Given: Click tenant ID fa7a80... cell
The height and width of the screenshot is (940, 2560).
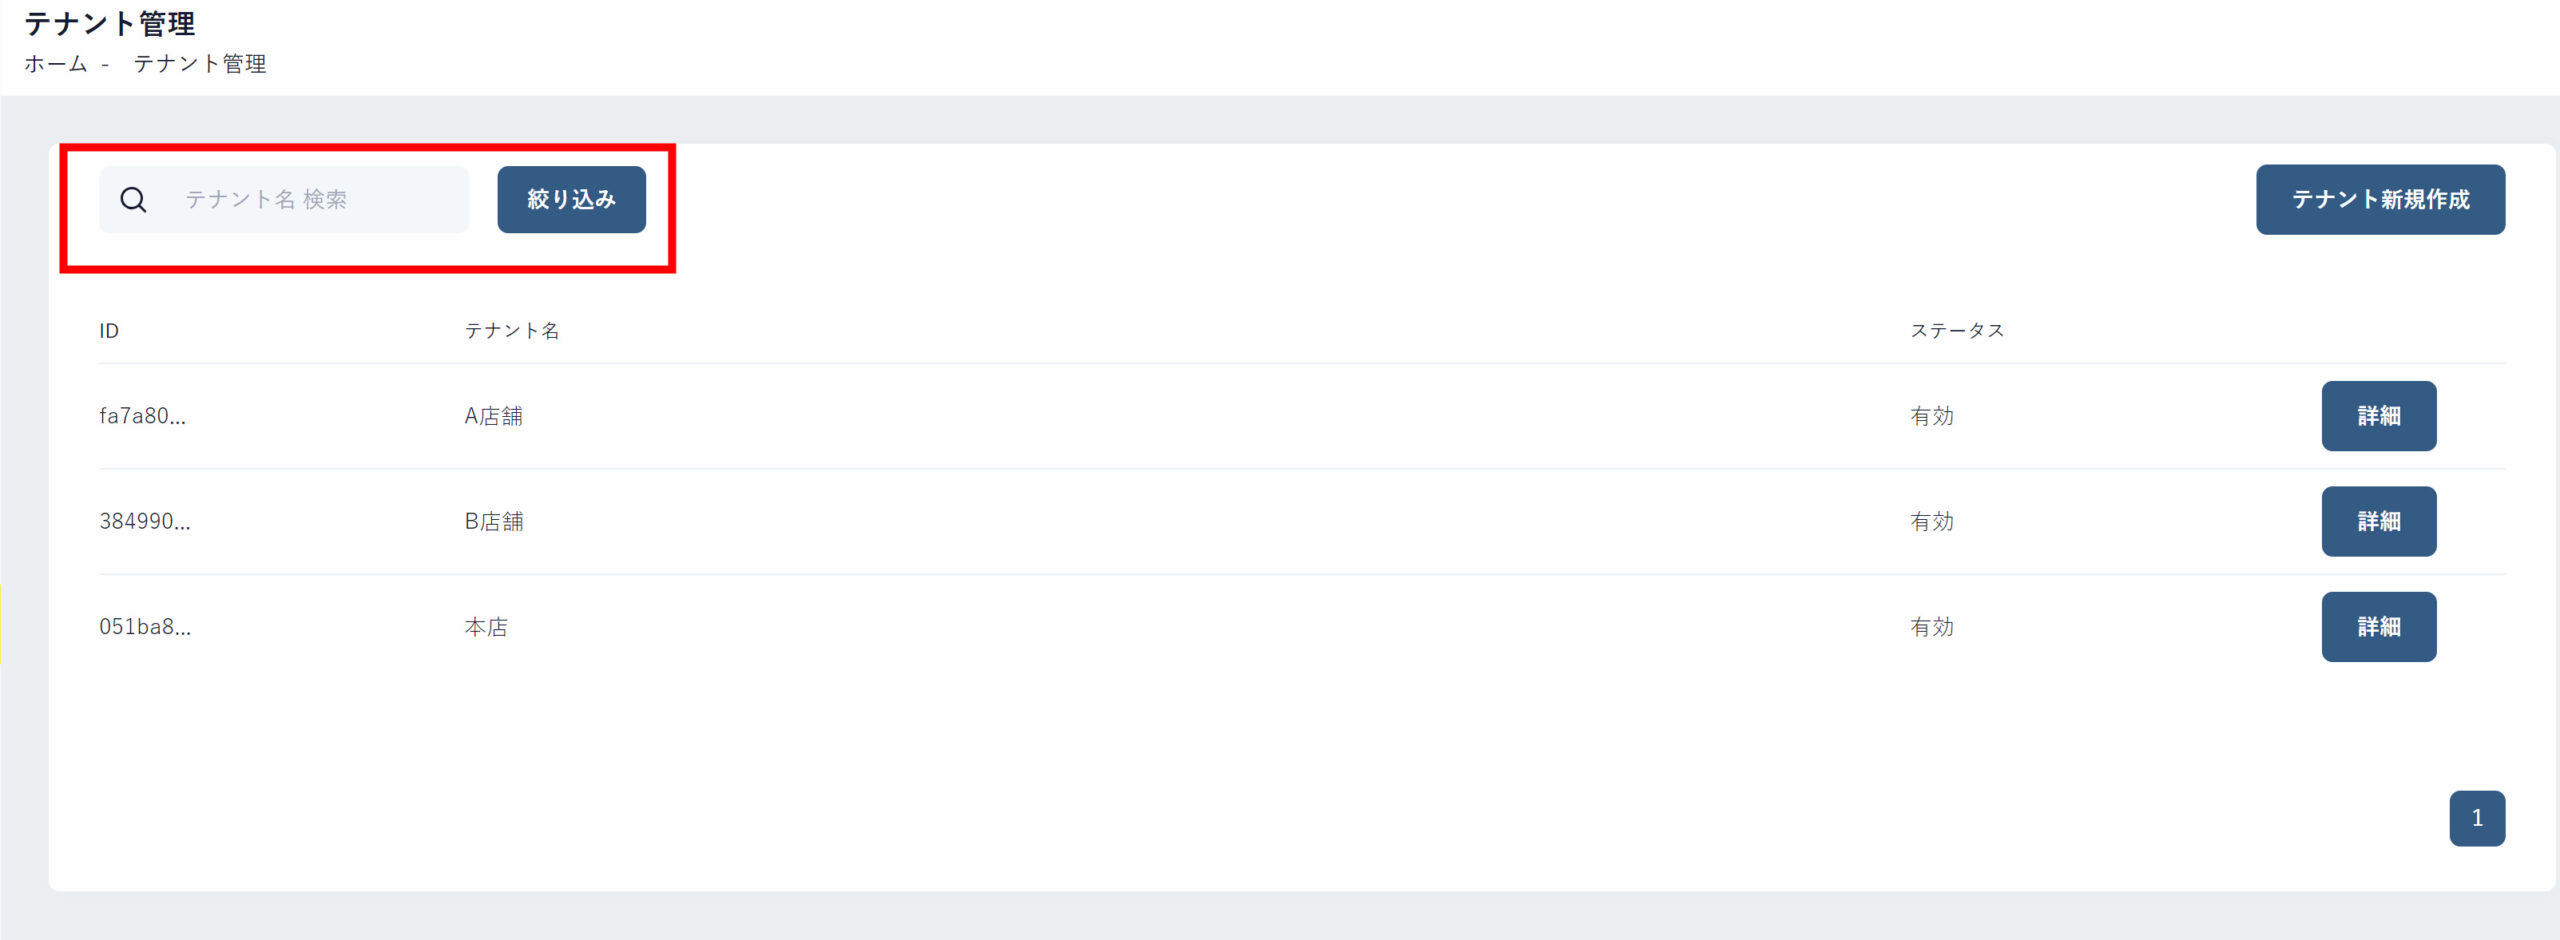Looking at the screenshot, I should click(x=142, y=416).
